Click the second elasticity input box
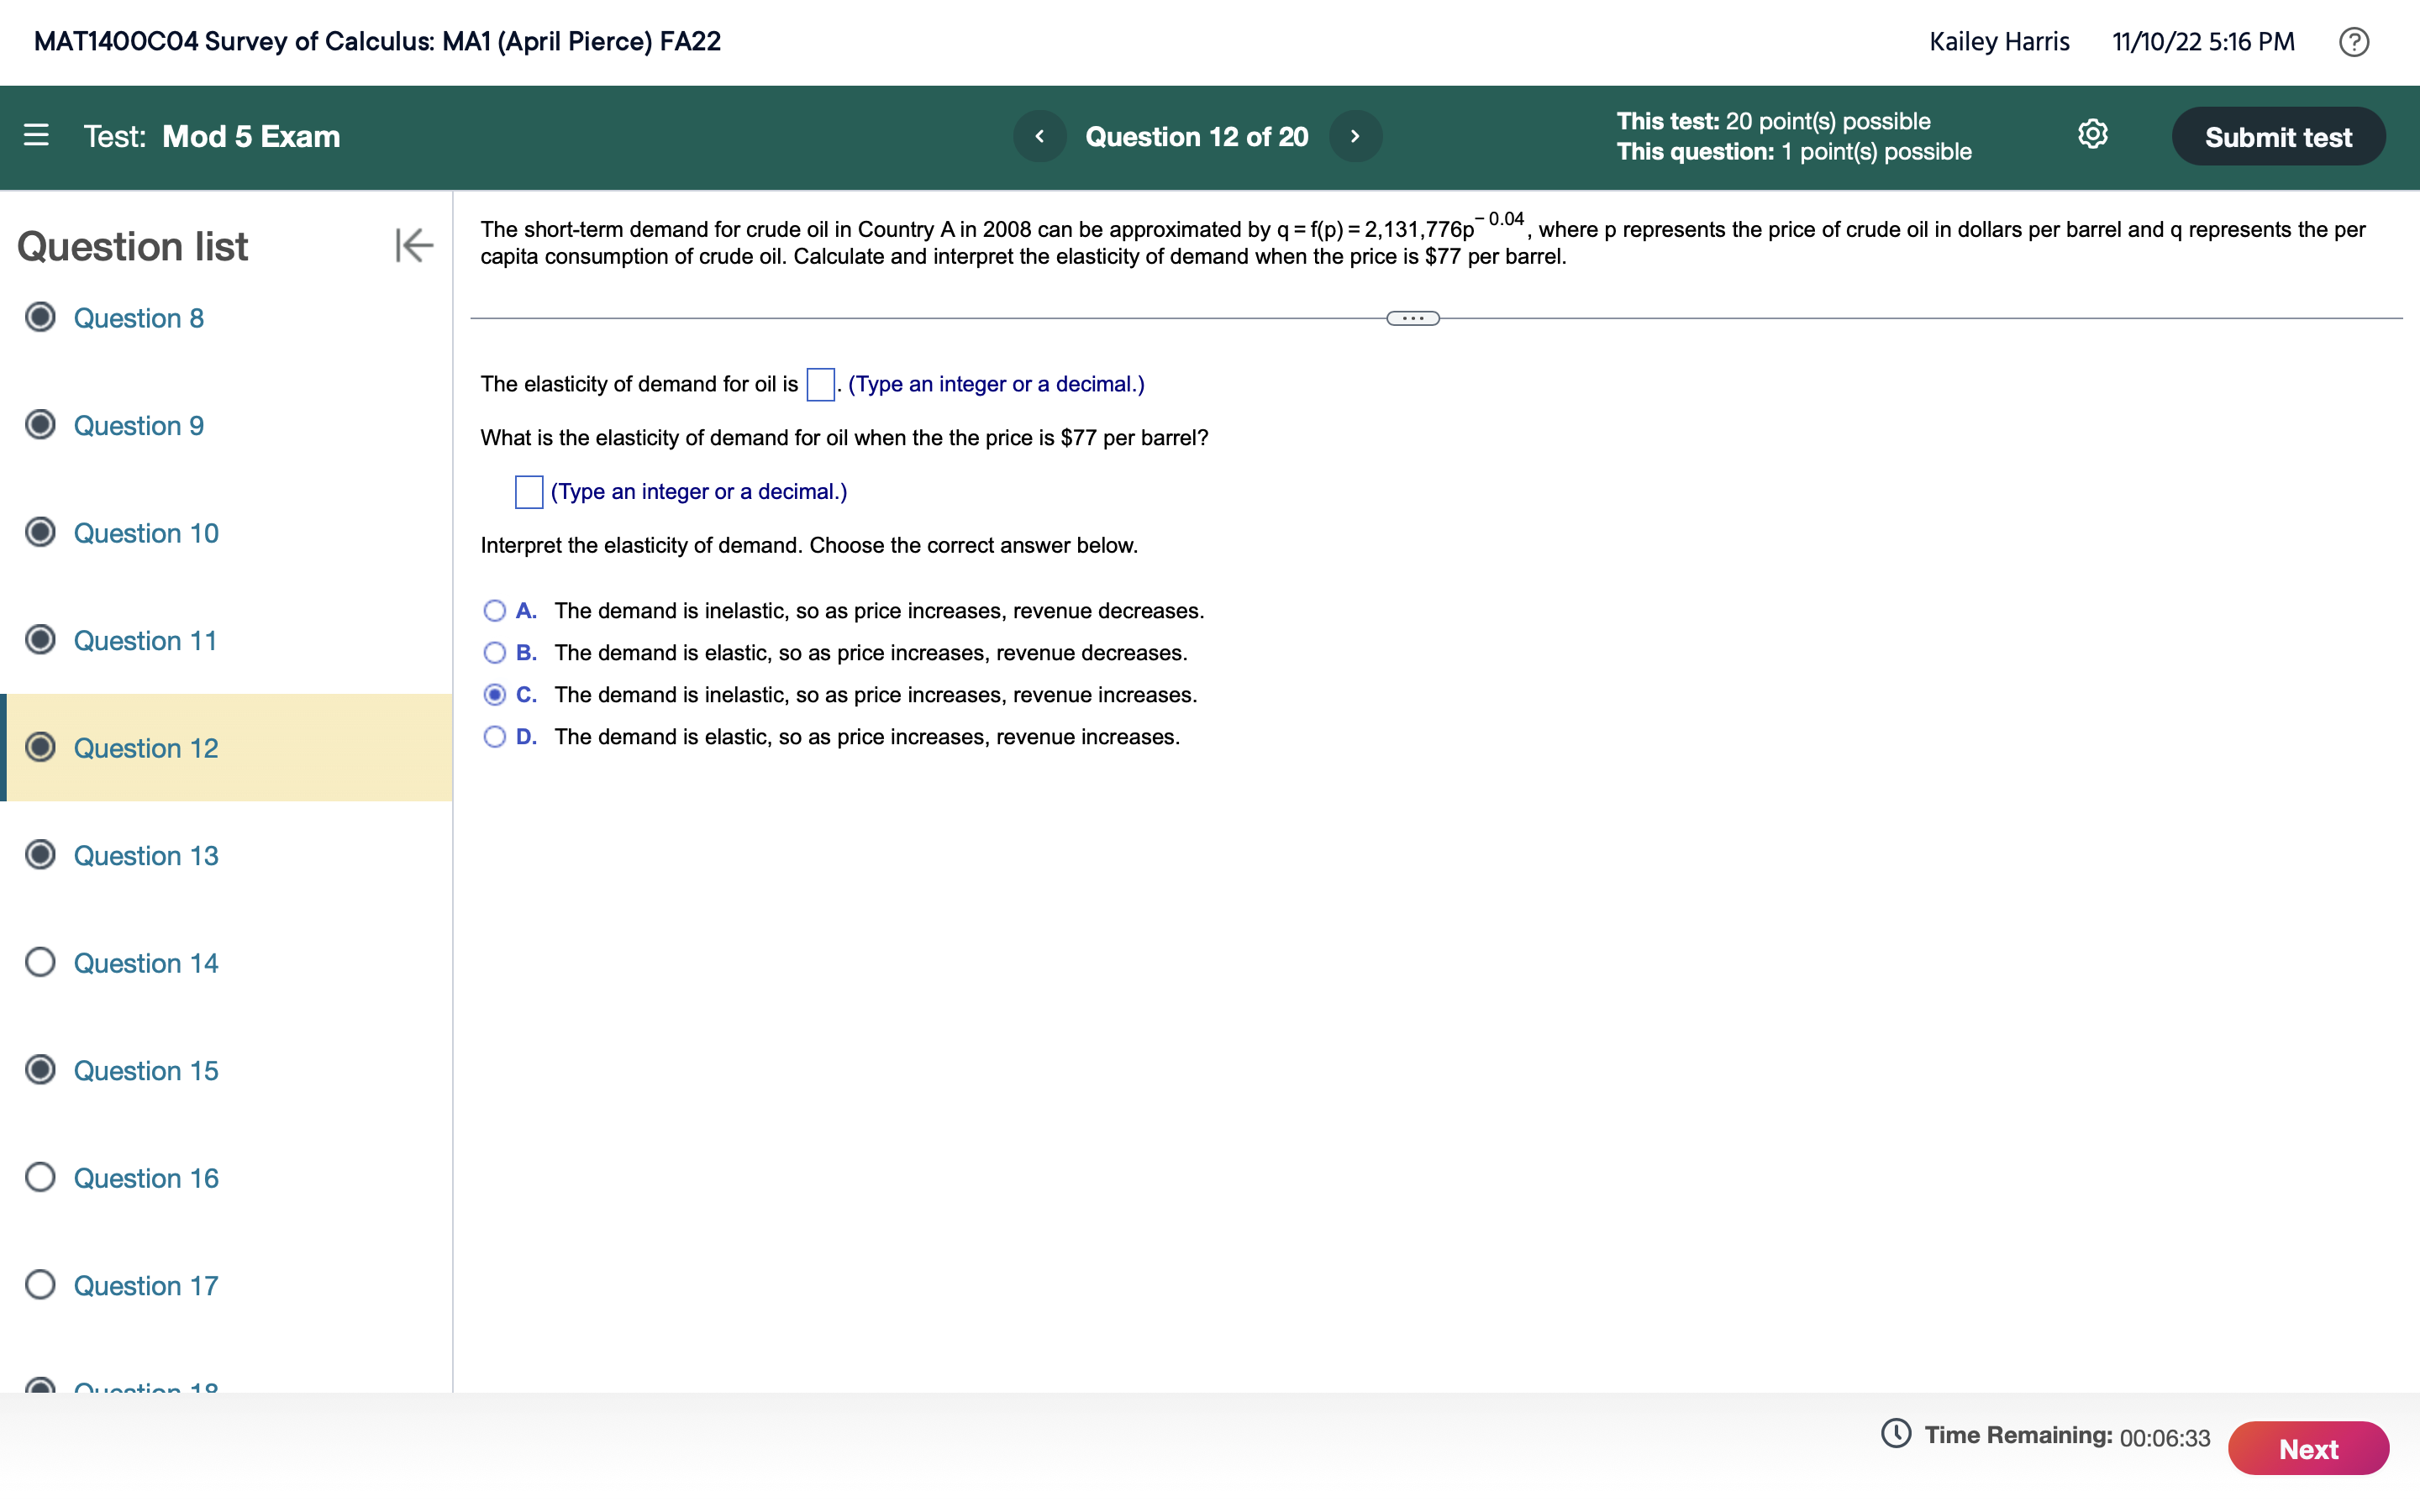 pos(529,491)
